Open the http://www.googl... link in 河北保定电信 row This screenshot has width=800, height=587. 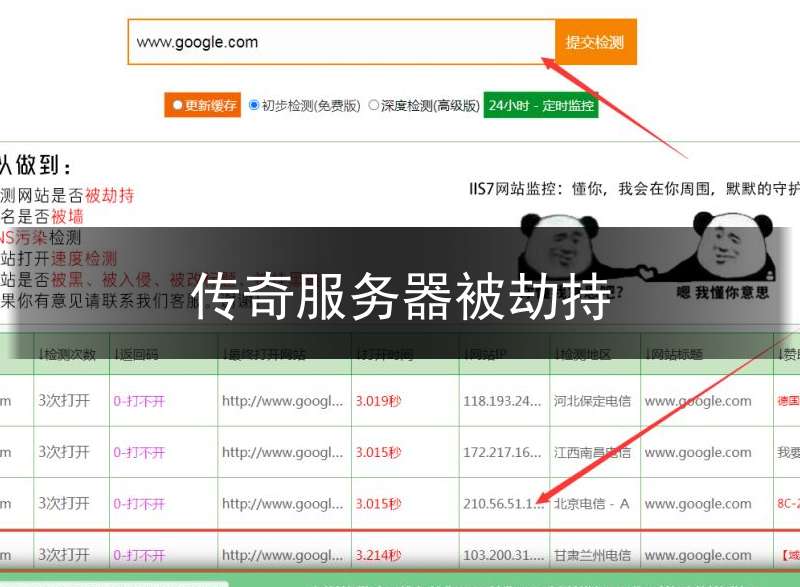283,401
